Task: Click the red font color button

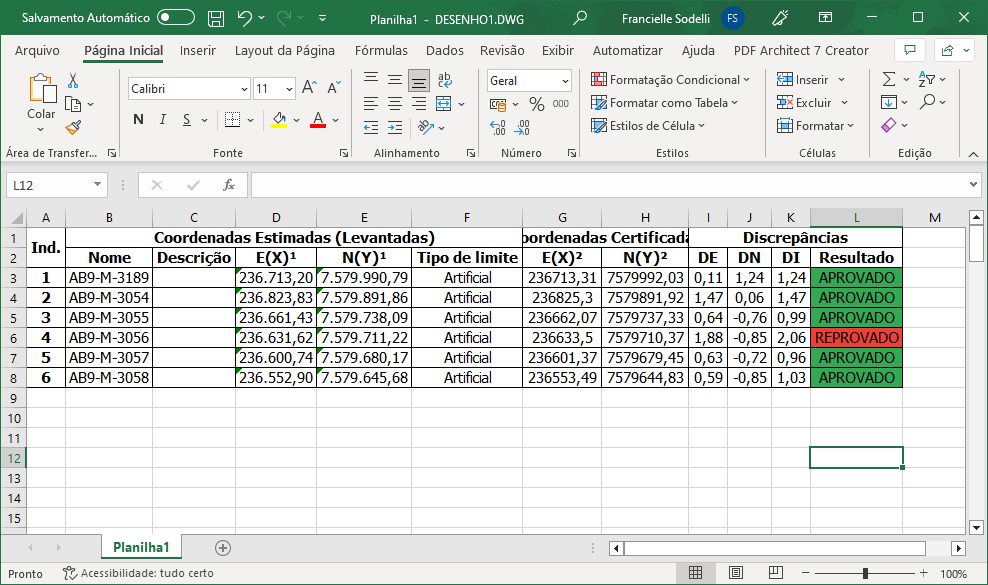Action: point(318,120)
